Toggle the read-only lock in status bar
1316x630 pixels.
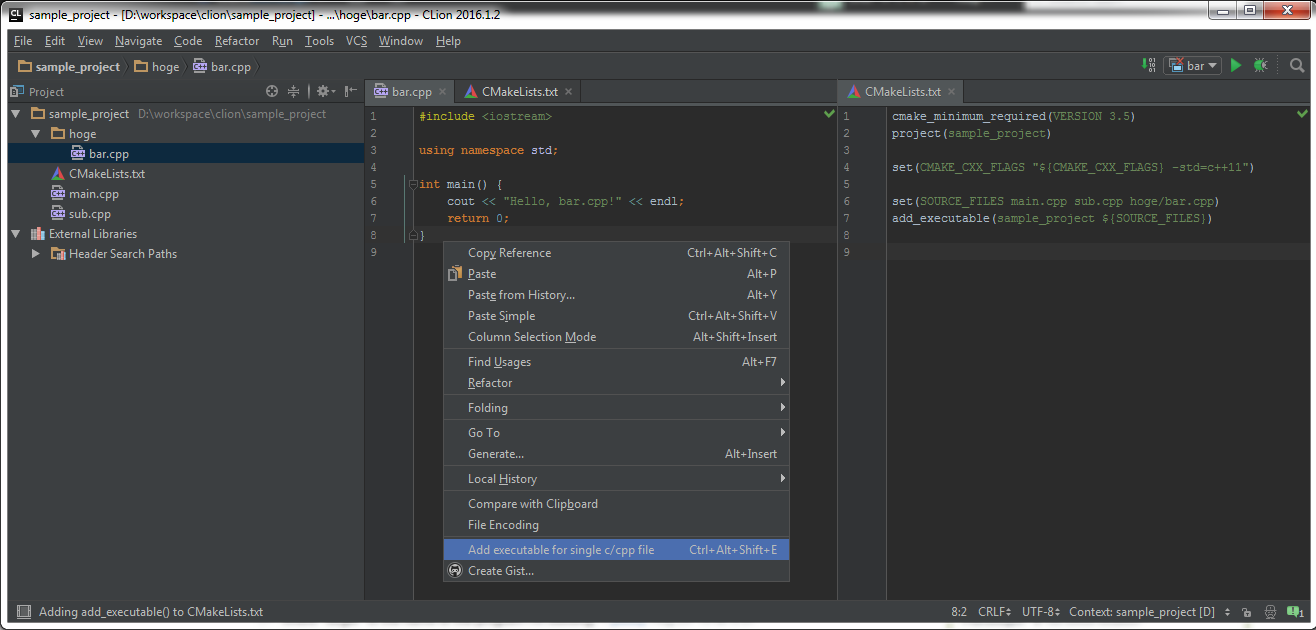tap(1246, 612)
